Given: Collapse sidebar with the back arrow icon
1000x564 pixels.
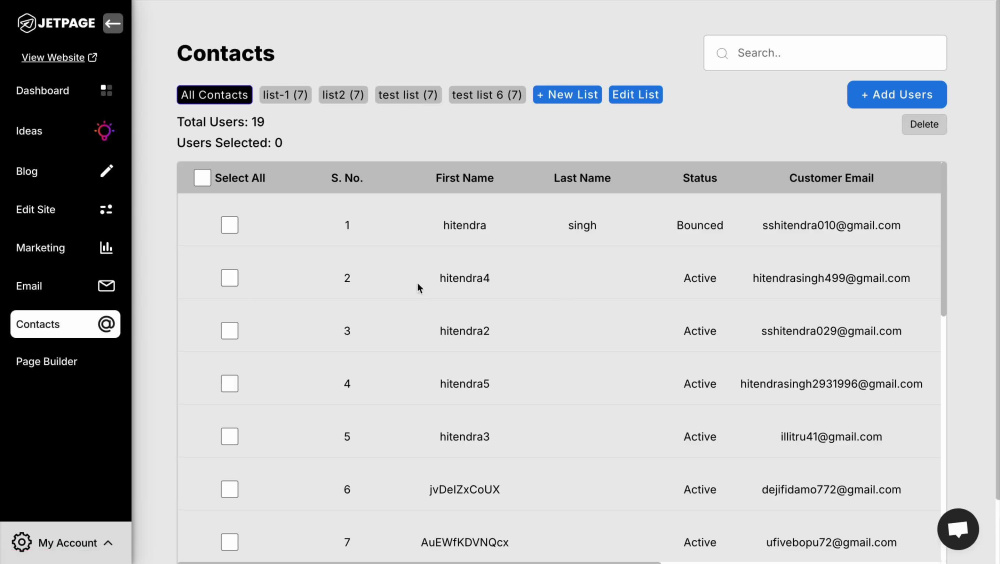Looking at the screenshot, I should (113, 24).
